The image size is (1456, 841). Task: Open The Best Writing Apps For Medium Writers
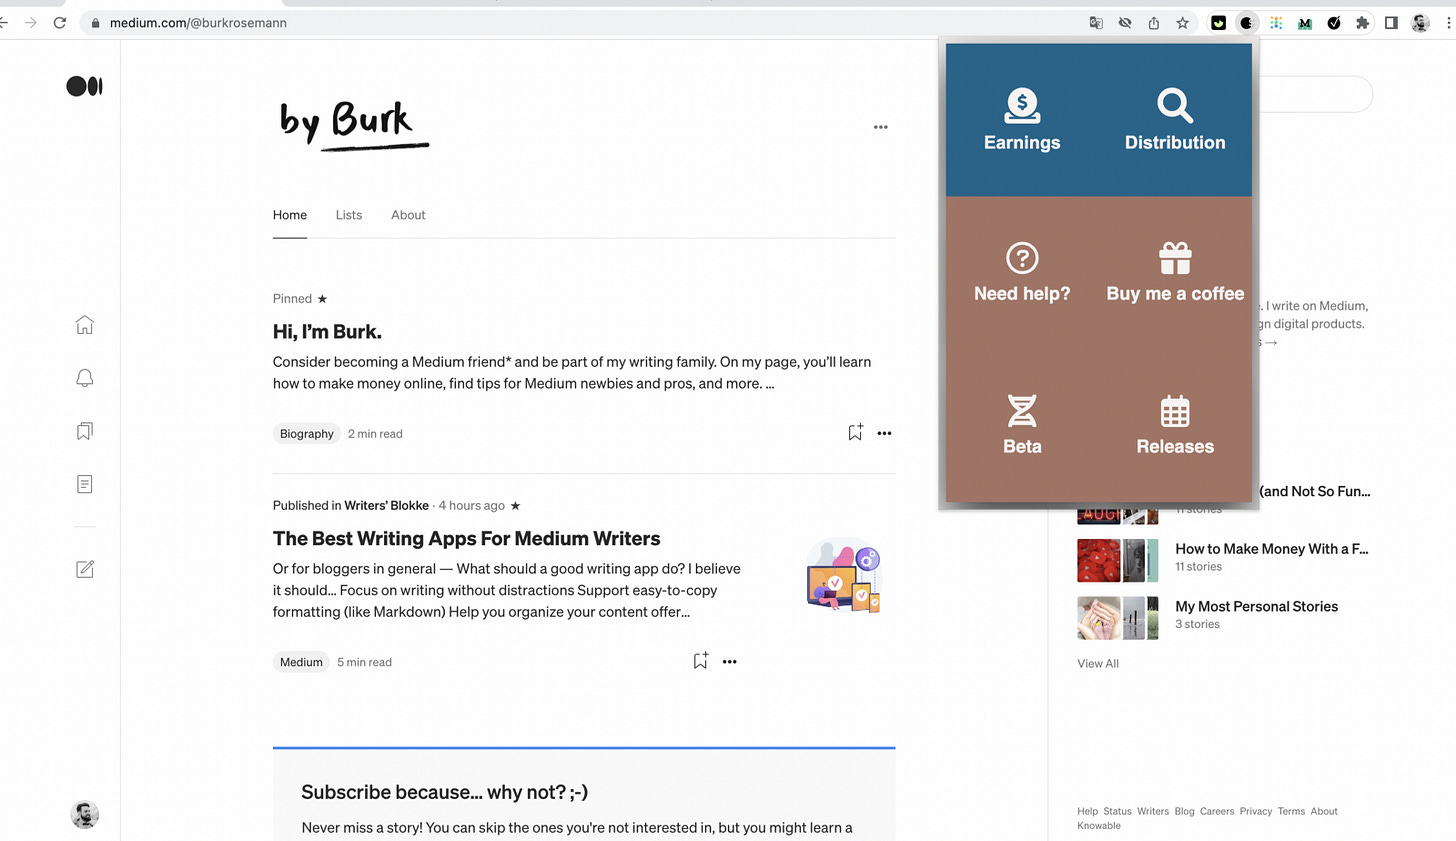click(467, 538)
